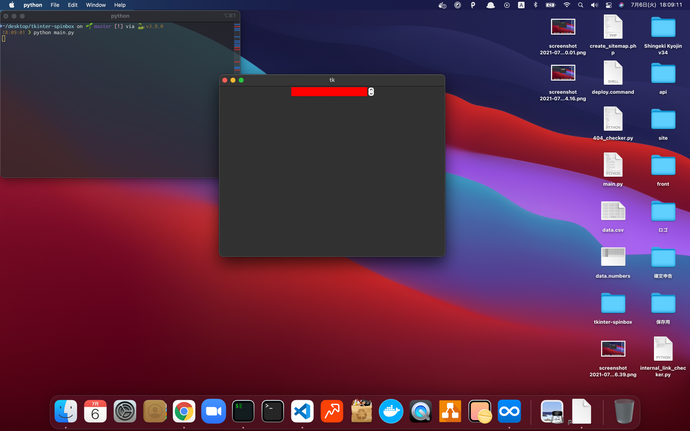This screenshot has width=690, height=431.
Task: Click the volume icon in menu bar
Action: [595, 5]
